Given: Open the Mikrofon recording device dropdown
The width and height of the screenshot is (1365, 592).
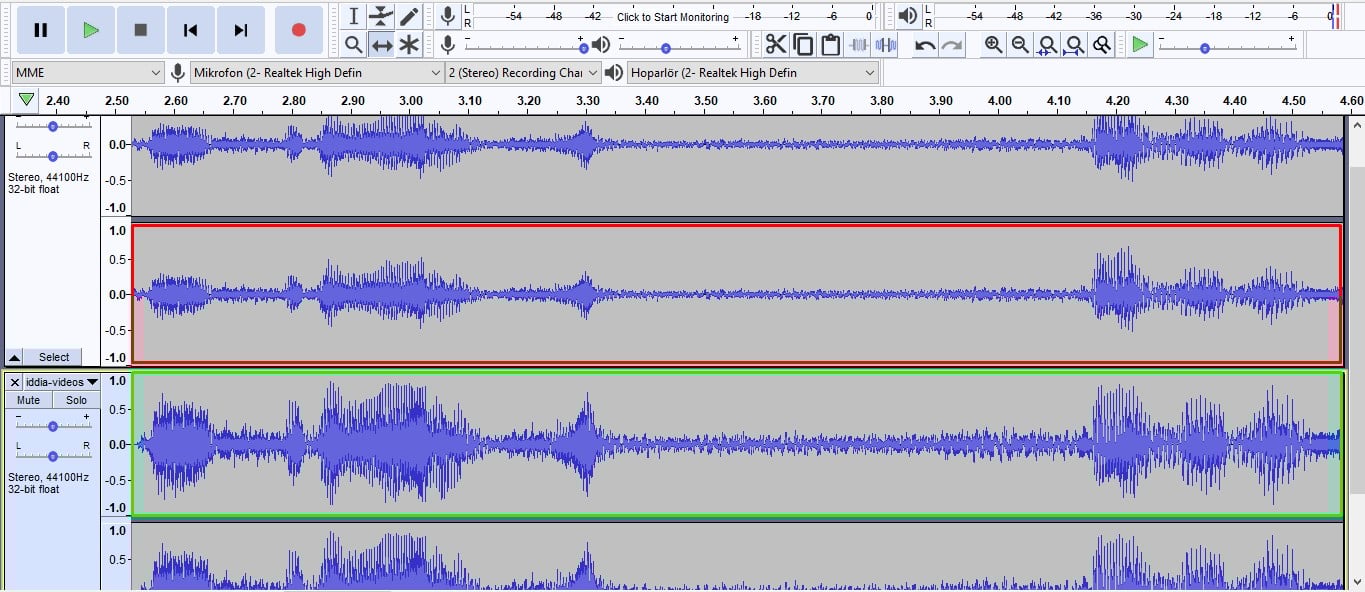Looking at the screenshot, I should tap(317, 73).
